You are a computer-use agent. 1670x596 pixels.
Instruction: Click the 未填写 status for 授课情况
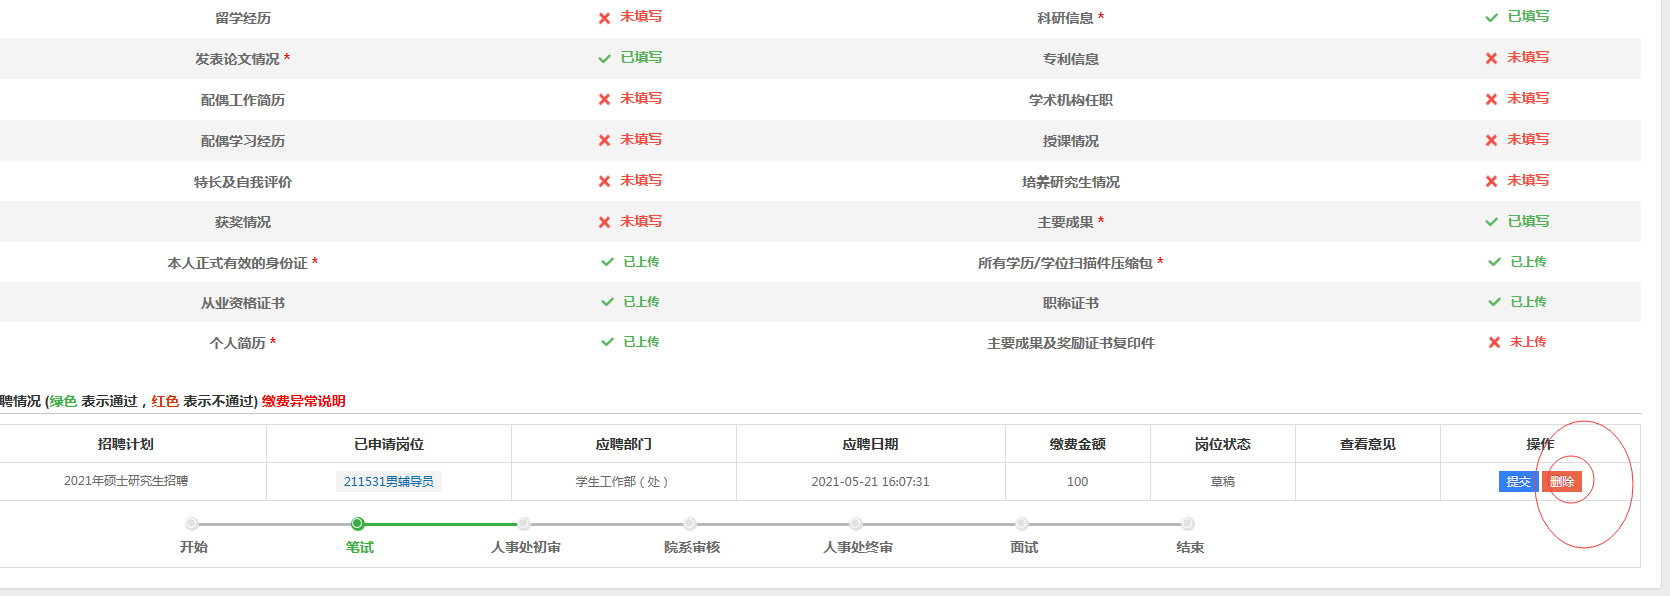click(1528, 140)
